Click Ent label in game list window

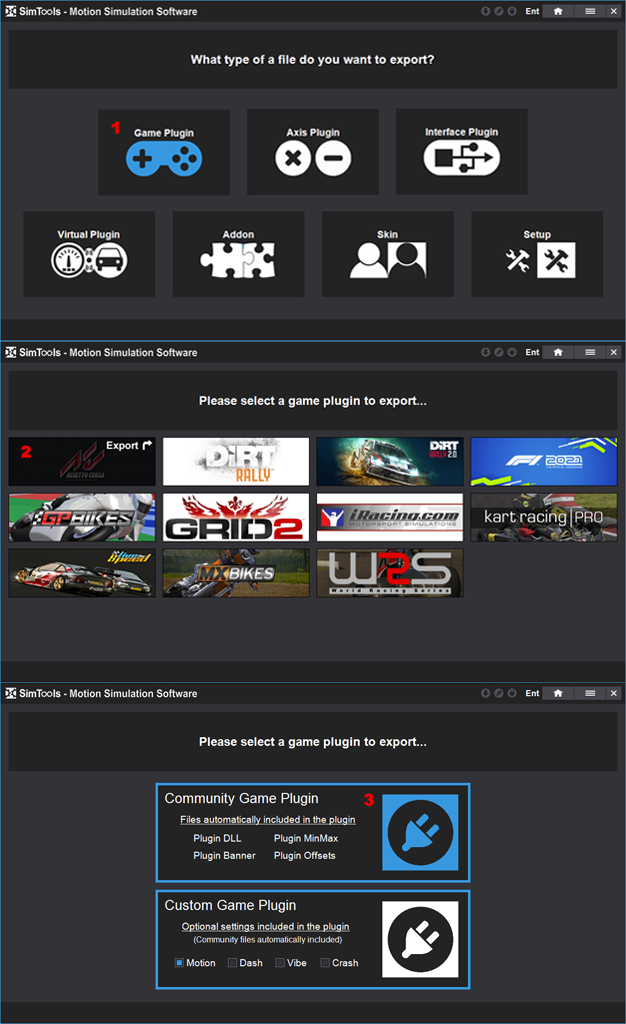pos(532,352)
